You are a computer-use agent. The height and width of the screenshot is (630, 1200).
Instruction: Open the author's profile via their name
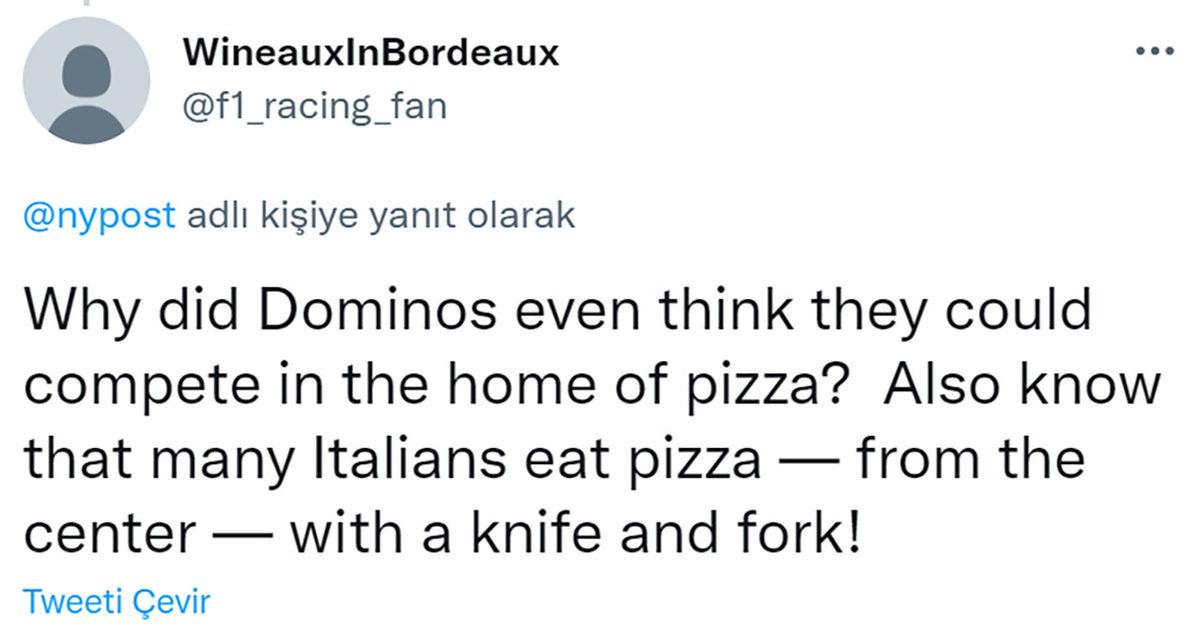click(371, 52)
